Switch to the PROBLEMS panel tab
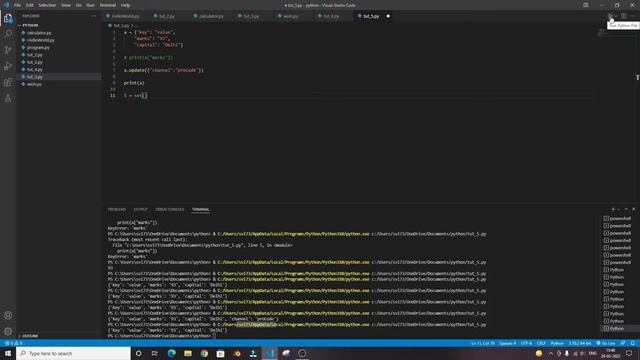 point(117,209)
